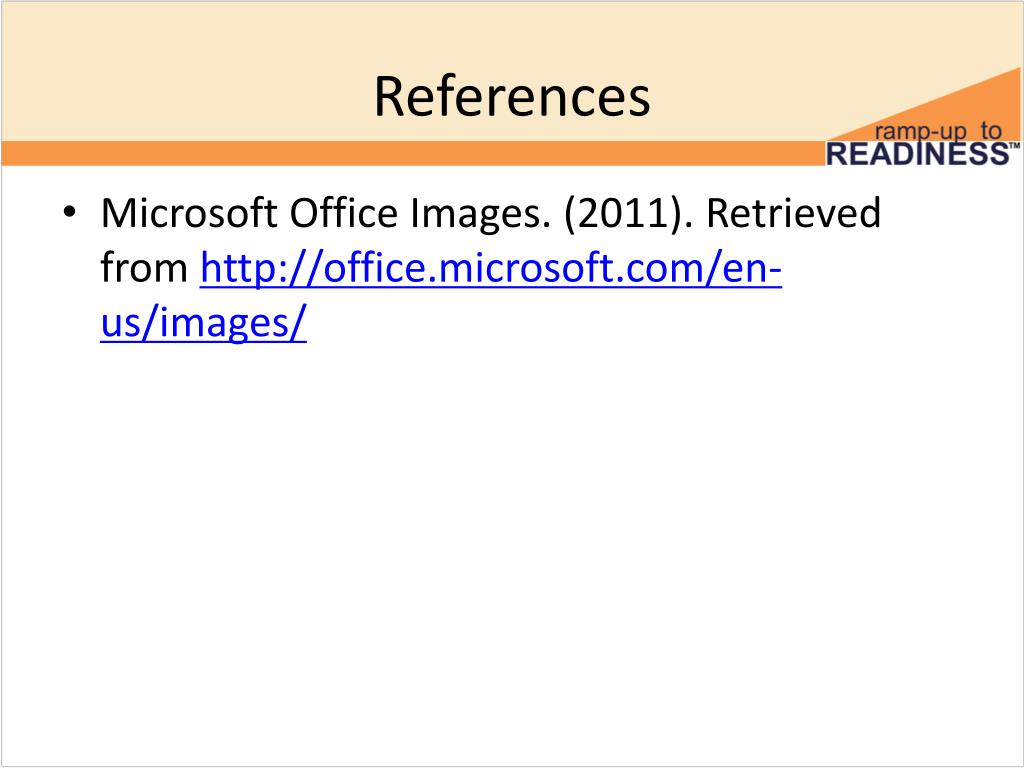This screenshot has width=1024, height=768.
Task: Click the word "from" before the link
Action: (x=144, y=268)
